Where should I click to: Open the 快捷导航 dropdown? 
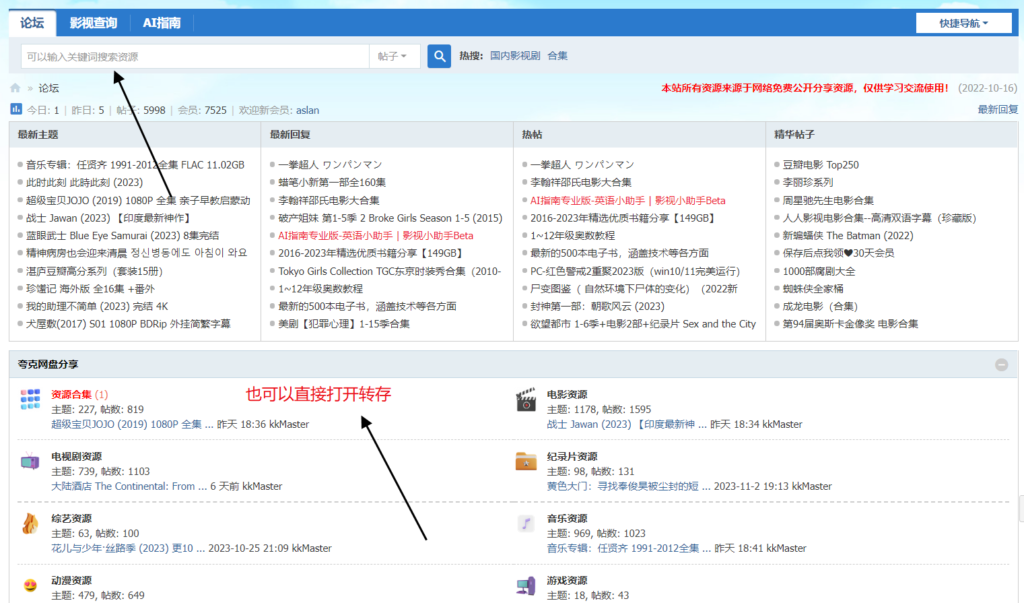point(963,22)
